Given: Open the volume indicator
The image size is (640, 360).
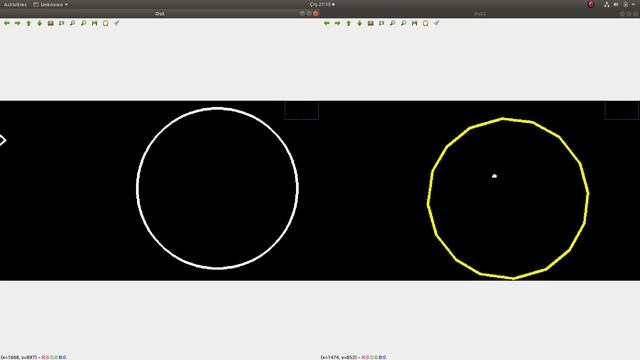Looking at the screenshot, I should tap(616, 4).
